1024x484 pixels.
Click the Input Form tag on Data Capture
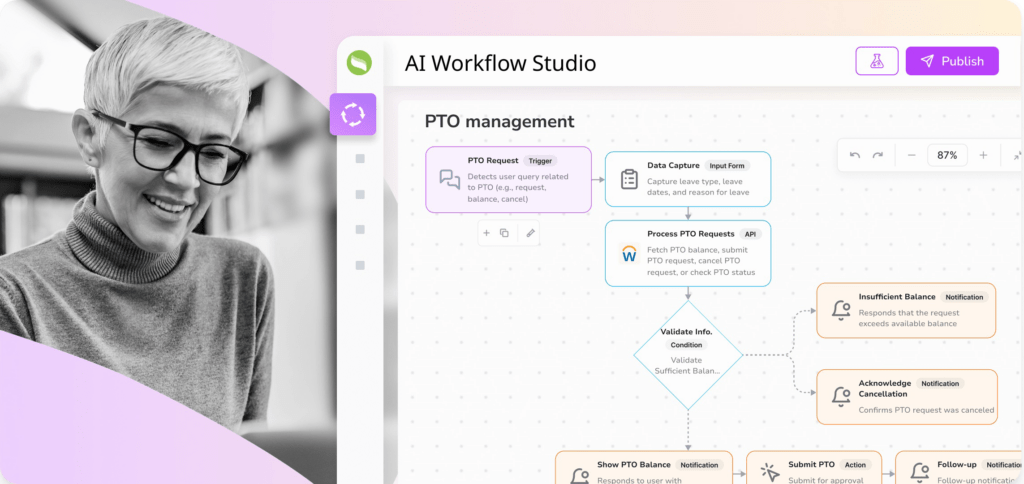click(727, 166)
